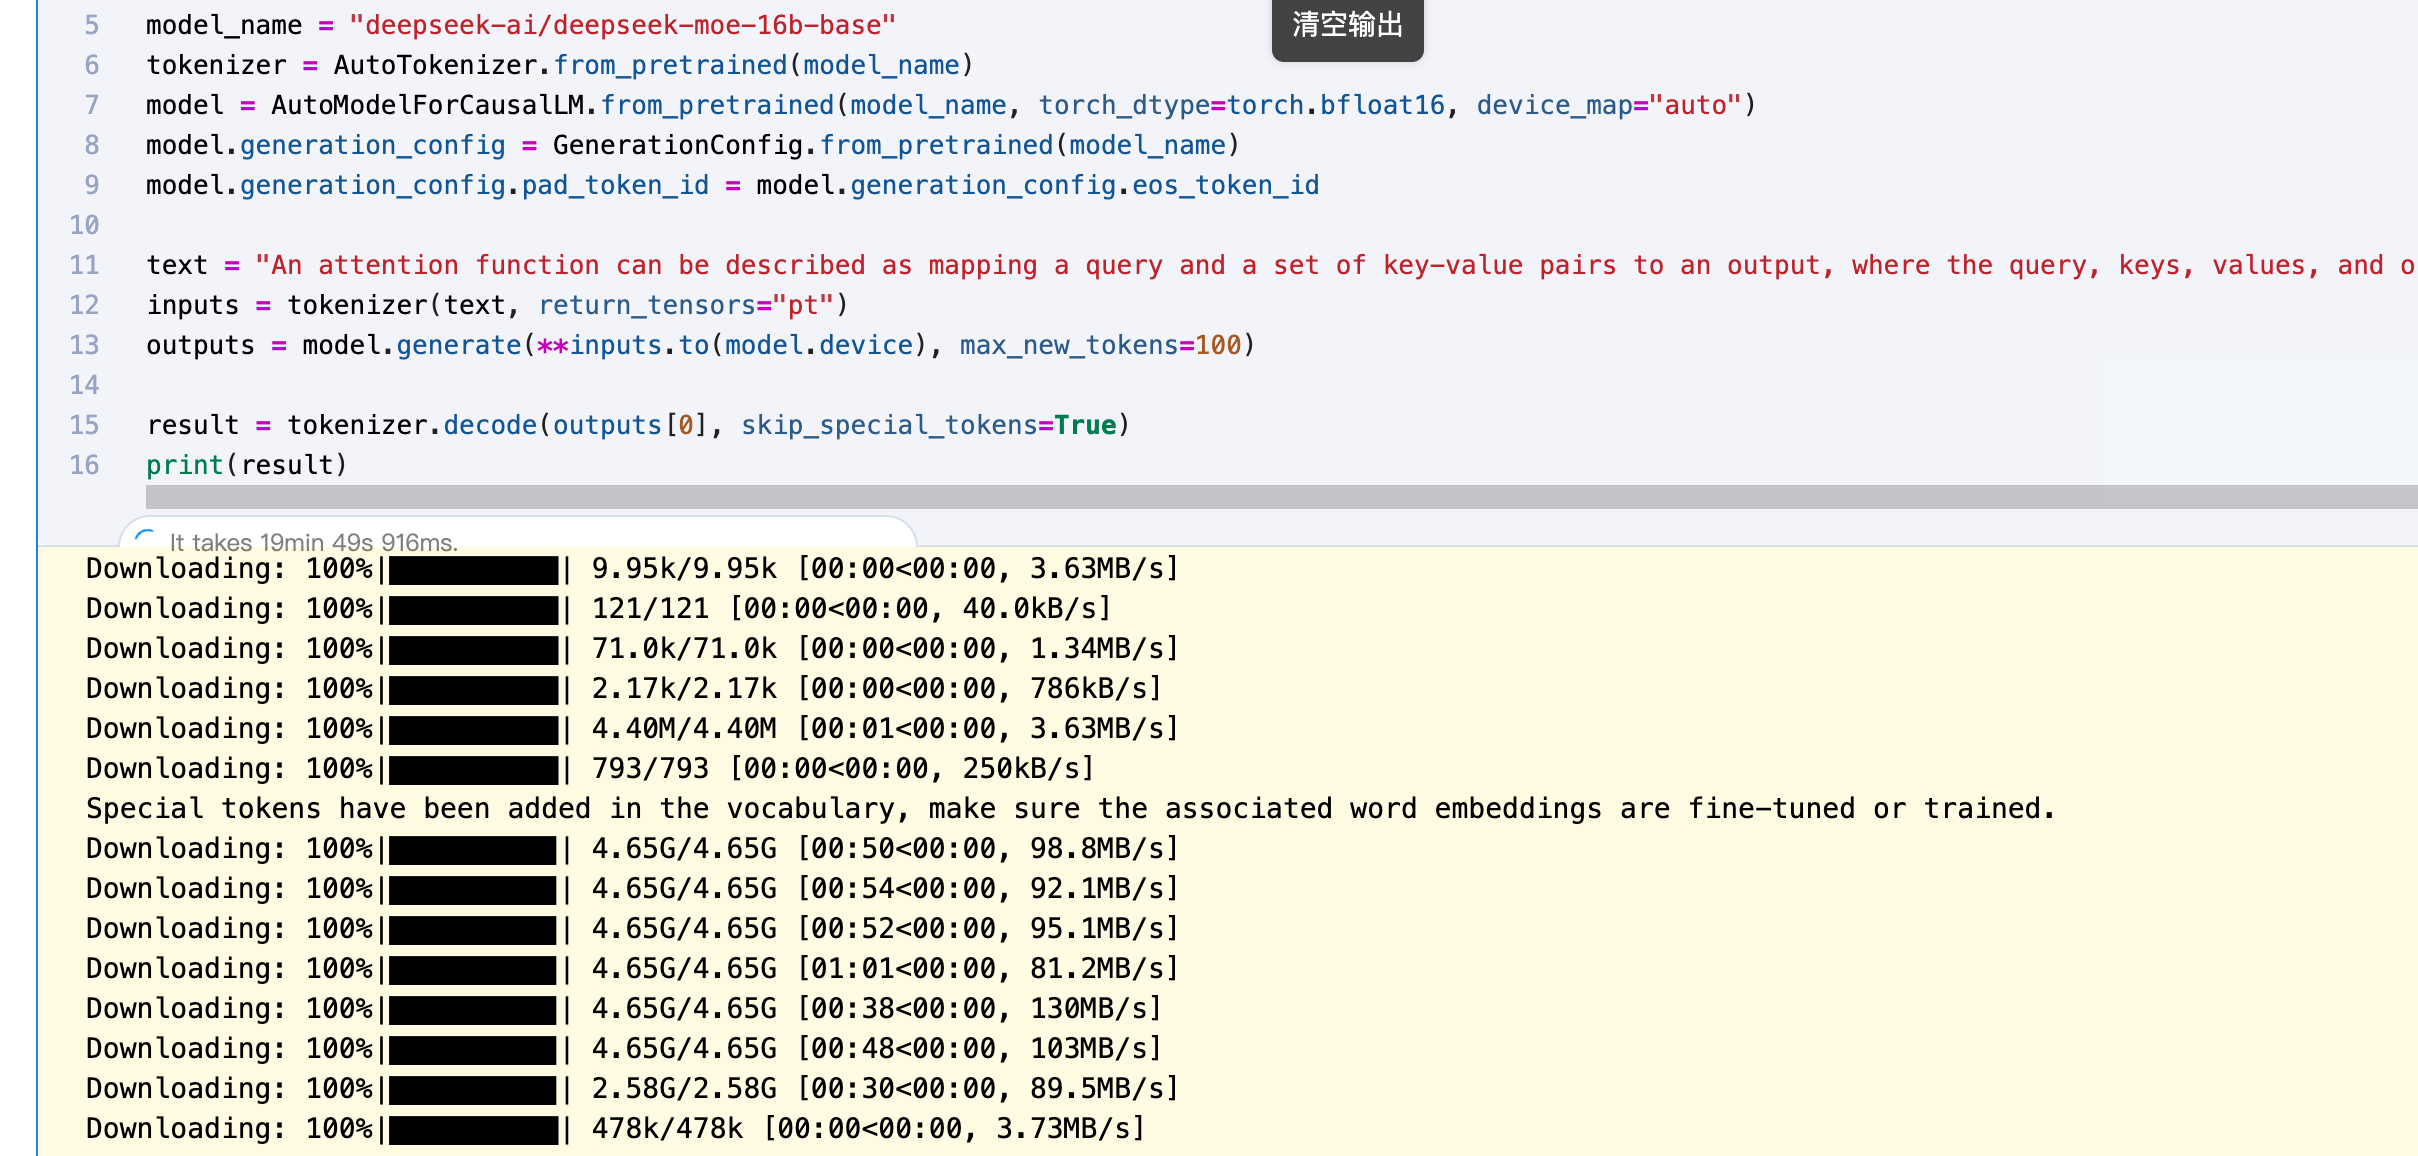Click the 清空输出 clear output button

(x=1347, y=27)
